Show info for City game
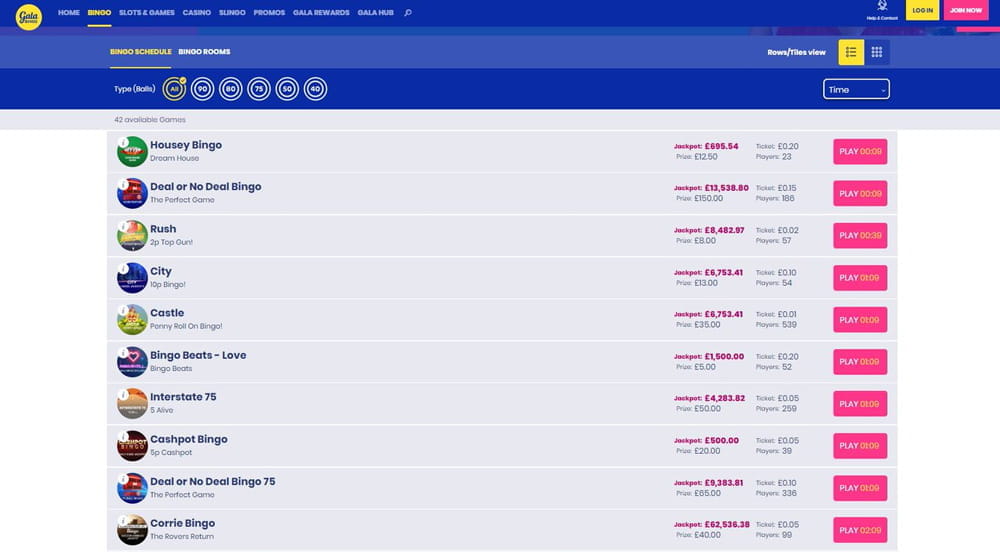Viewport: 1000px width, 552px height. pos(123,268)
